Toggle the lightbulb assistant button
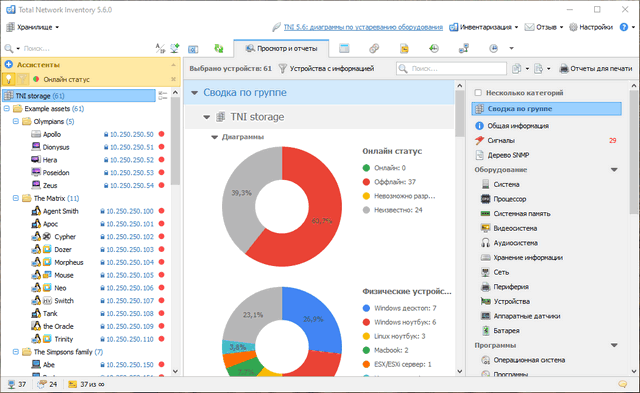Screen dimensions: 640x393 9,79
